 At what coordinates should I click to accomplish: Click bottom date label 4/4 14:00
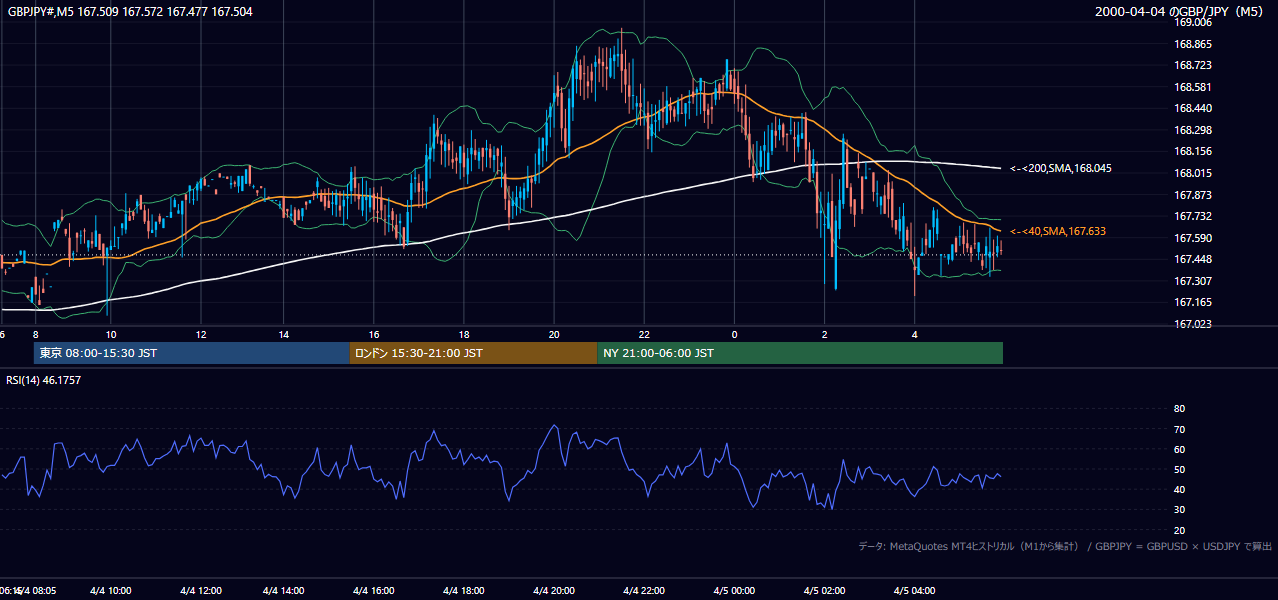284,590
